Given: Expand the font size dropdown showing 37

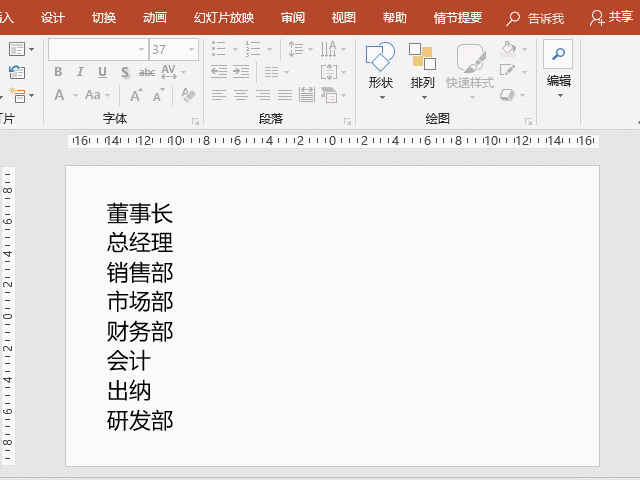Looking at the screenshot, I should click(x=191, y=49).
